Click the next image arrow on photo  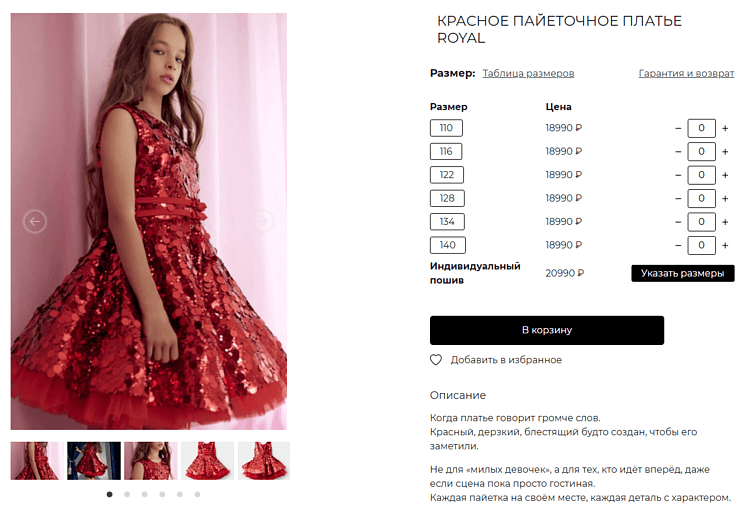(263, 221)
